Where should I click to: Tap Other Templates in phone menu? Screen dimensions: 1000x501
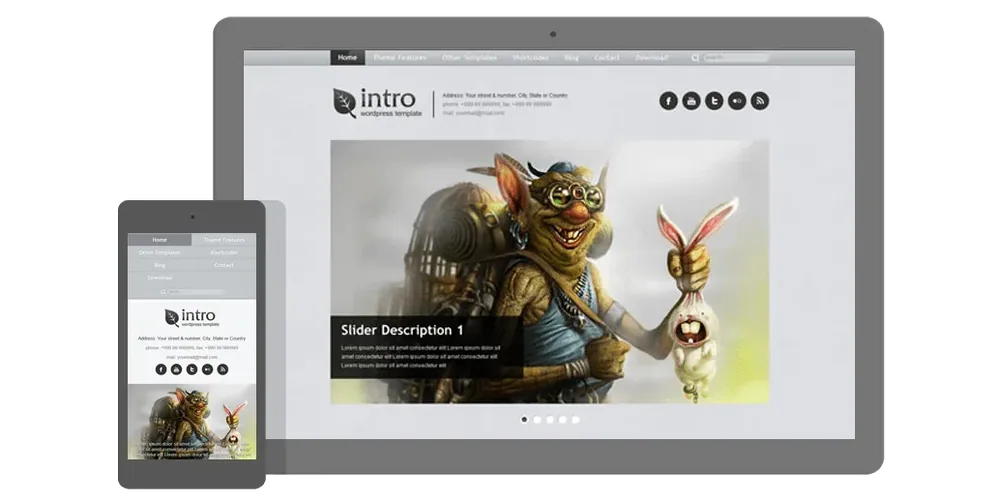159,252
